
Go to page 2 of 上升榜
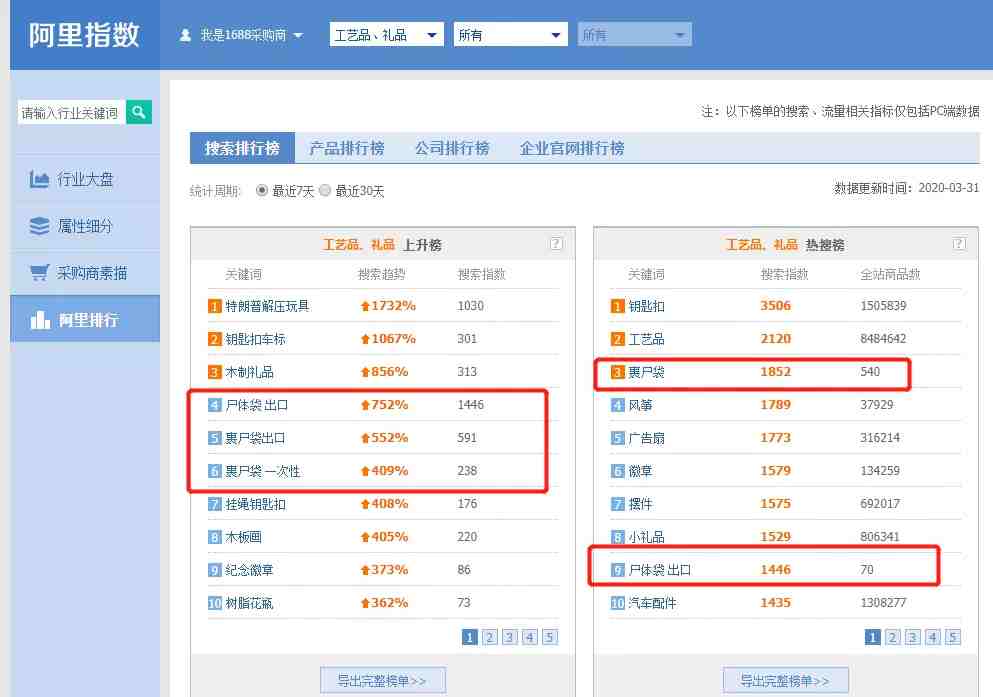point(490,637)
